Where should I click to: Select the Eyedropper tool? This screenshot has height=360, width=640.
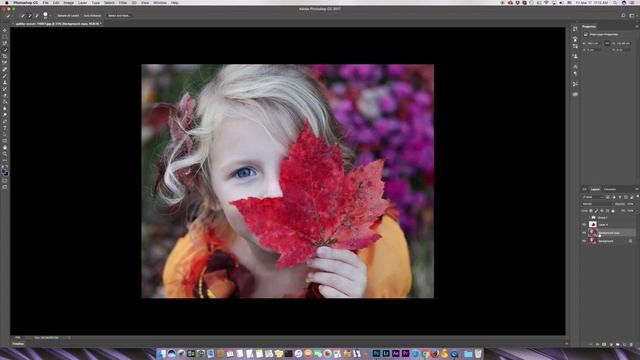(x=5, y=62)
